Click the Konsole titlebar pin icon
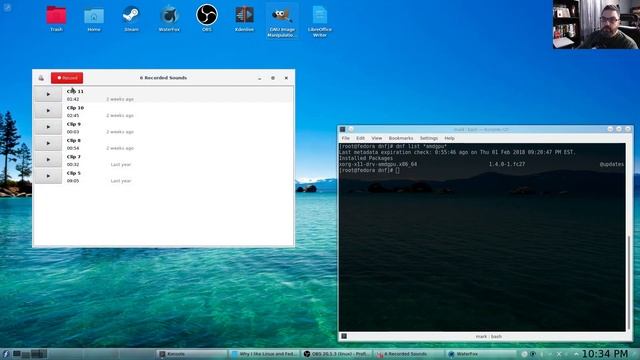Viewport: 640px width, 360px height. (351, 129)
